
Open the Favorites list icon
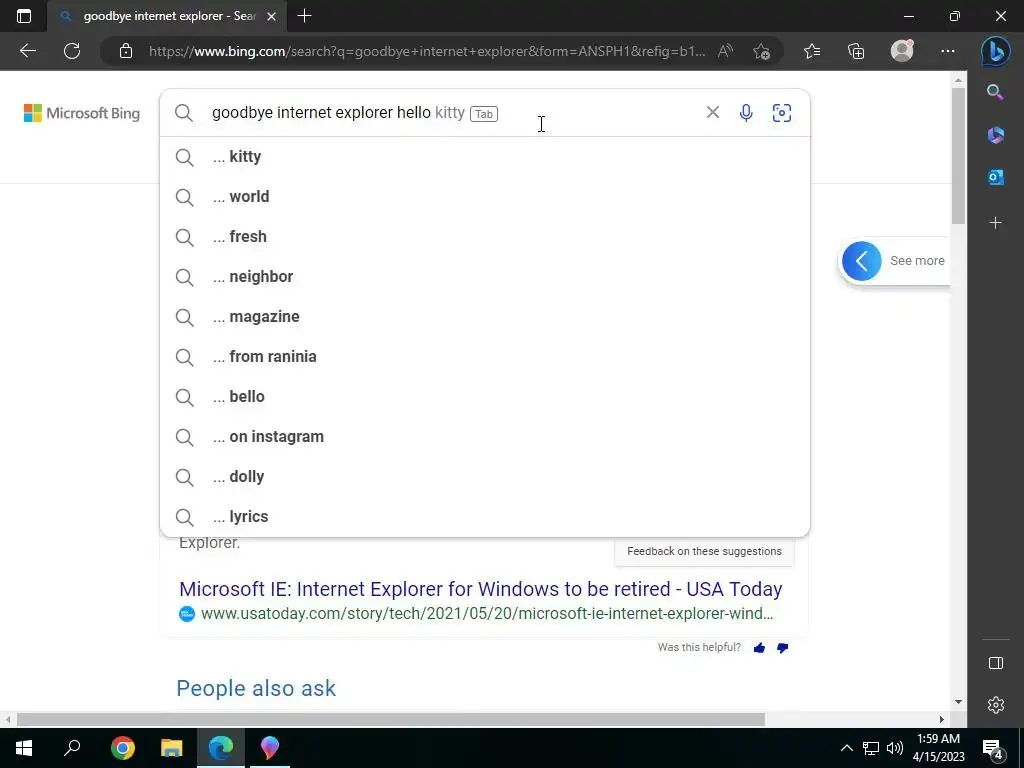812,51
